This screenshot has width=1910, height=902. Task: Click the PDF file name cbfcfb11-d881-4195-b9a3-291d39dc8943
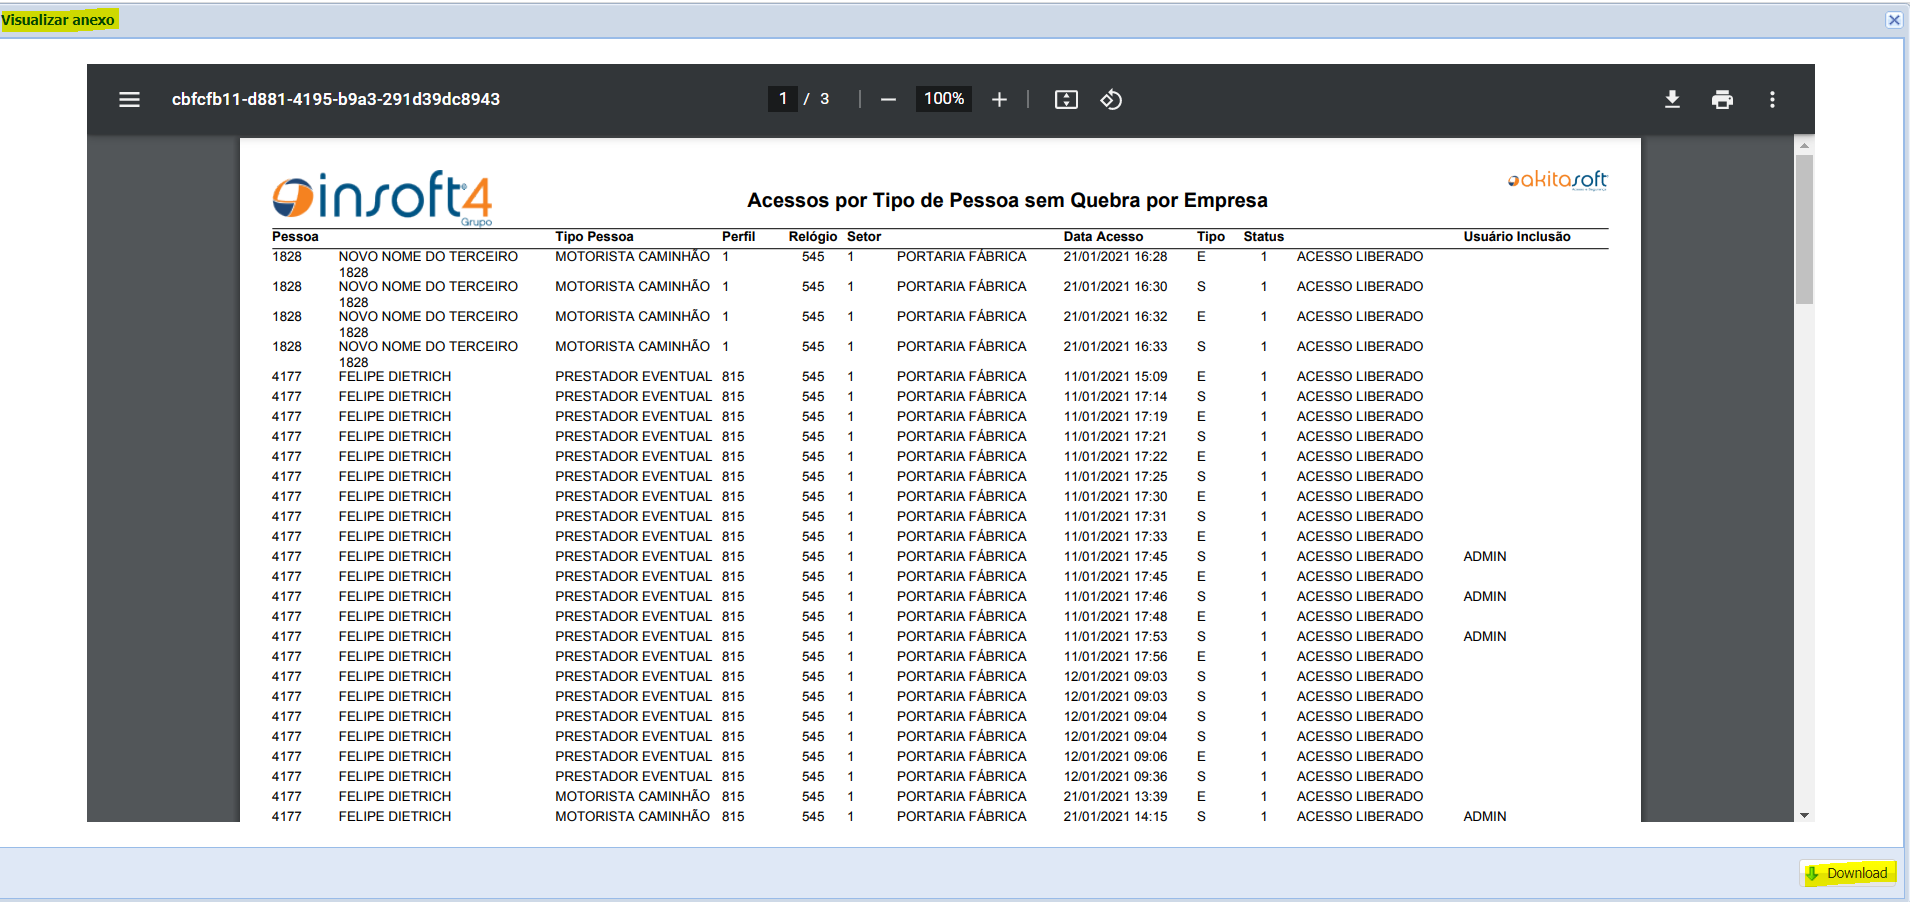[x=336, y=100]
